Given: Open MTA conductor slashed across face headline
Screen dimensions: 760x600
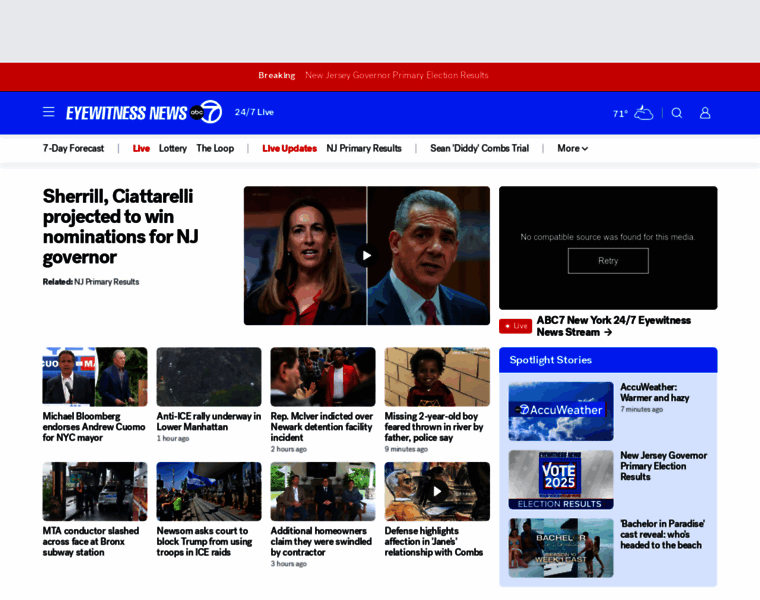Looking at the screenshot, I should point(91,542).
